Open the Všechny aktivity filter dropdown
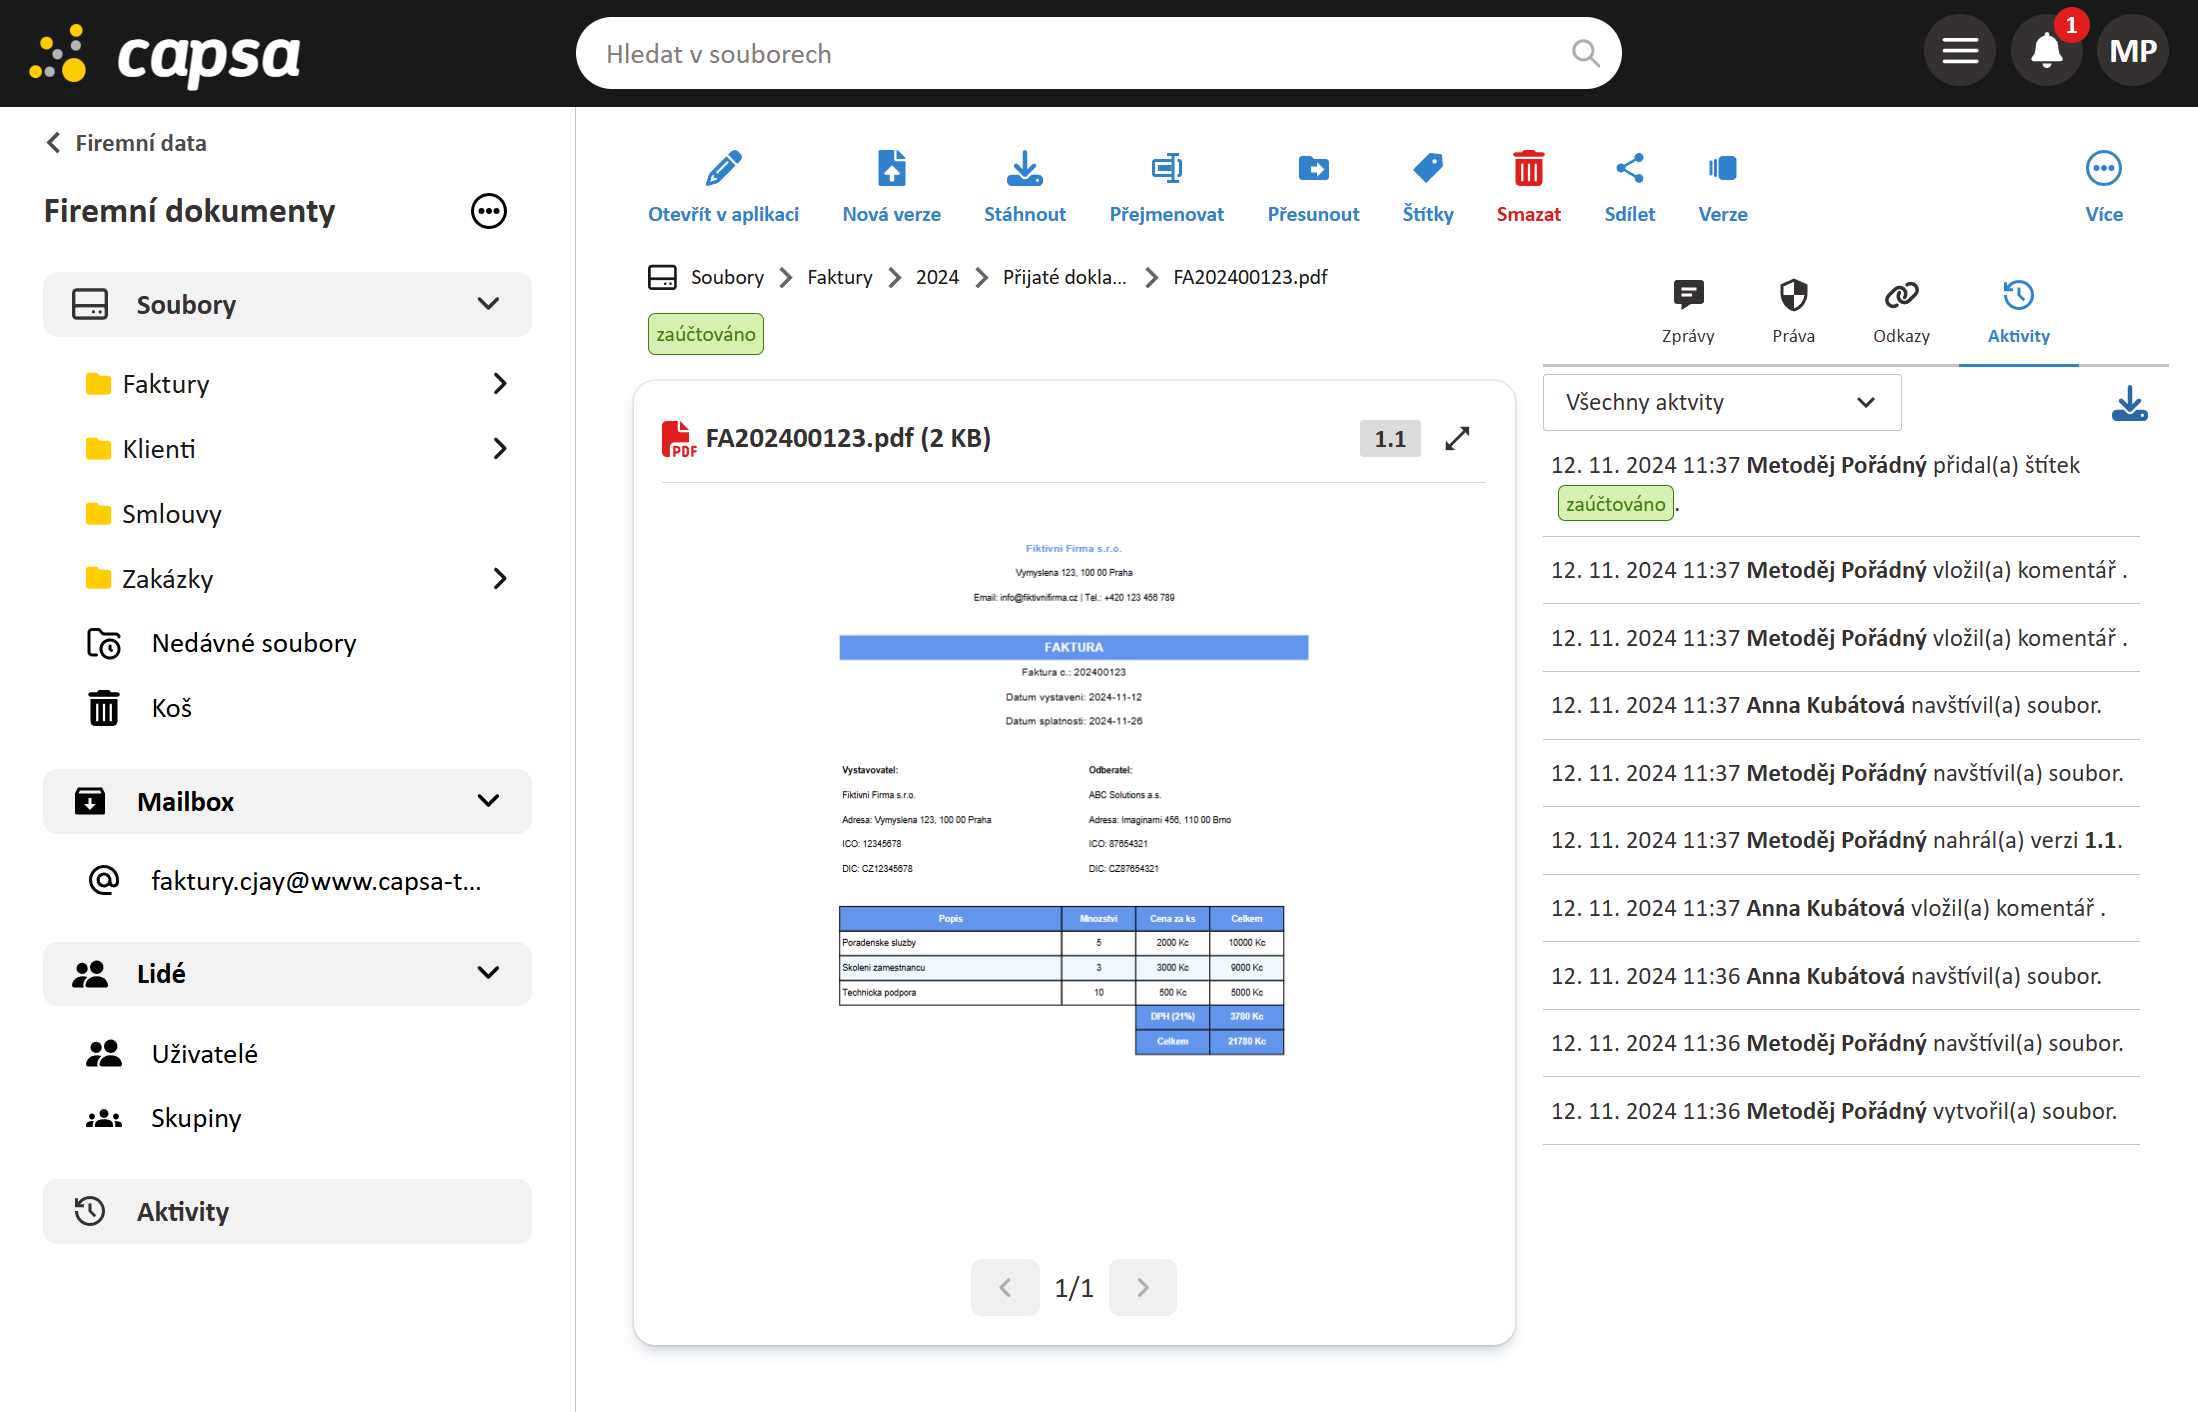The width and height of the screenshot is (2198, 1412). pos(1720,402)
